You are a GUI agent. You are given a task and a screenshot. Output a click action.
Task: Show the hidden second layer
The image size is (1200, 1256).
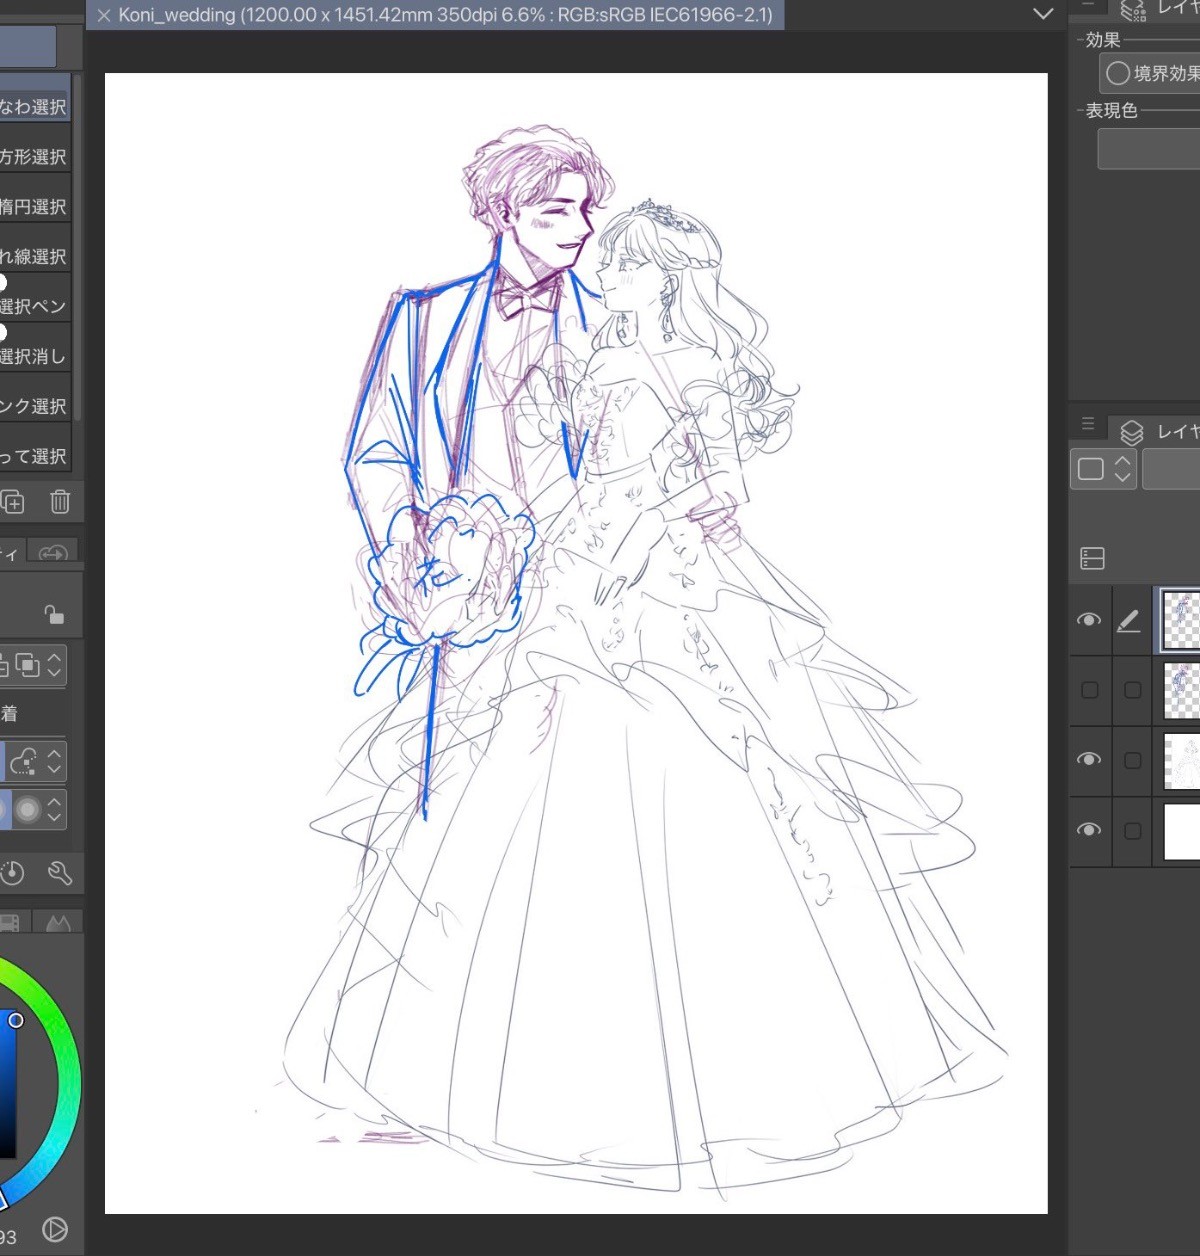pos(1089,690)
